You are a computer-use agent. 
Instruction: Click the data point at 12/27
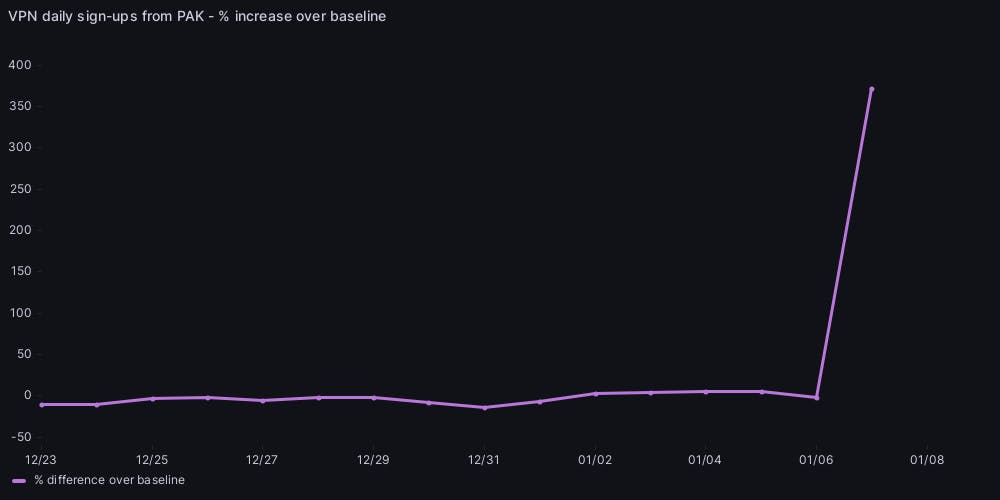pos(262,401)
